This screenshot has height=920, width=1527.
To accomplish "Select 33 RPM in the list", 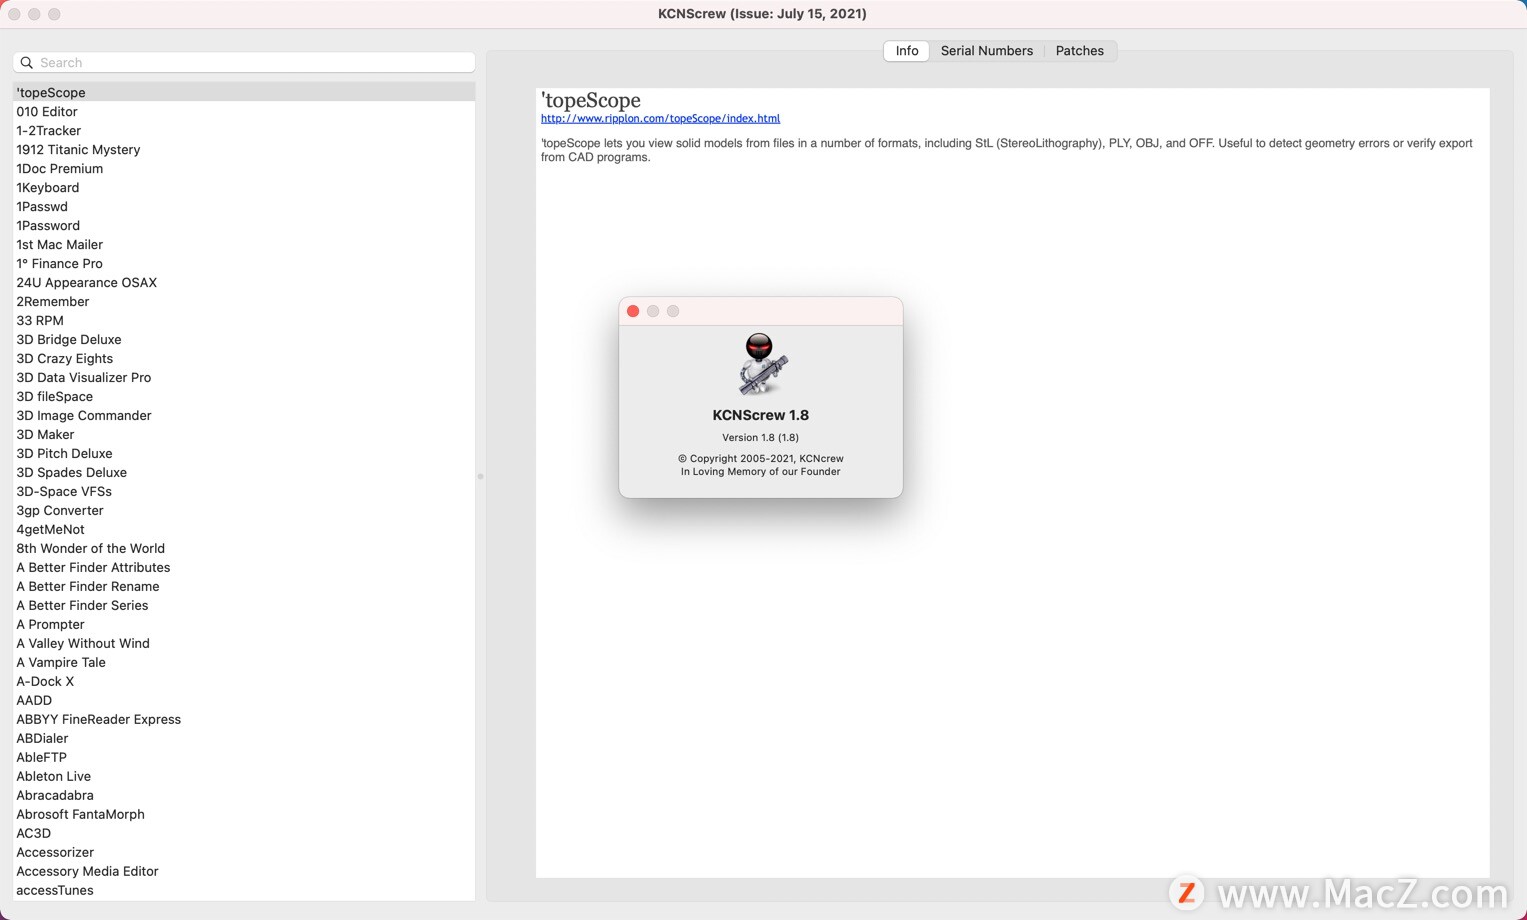I will click(x=244, y=320).
